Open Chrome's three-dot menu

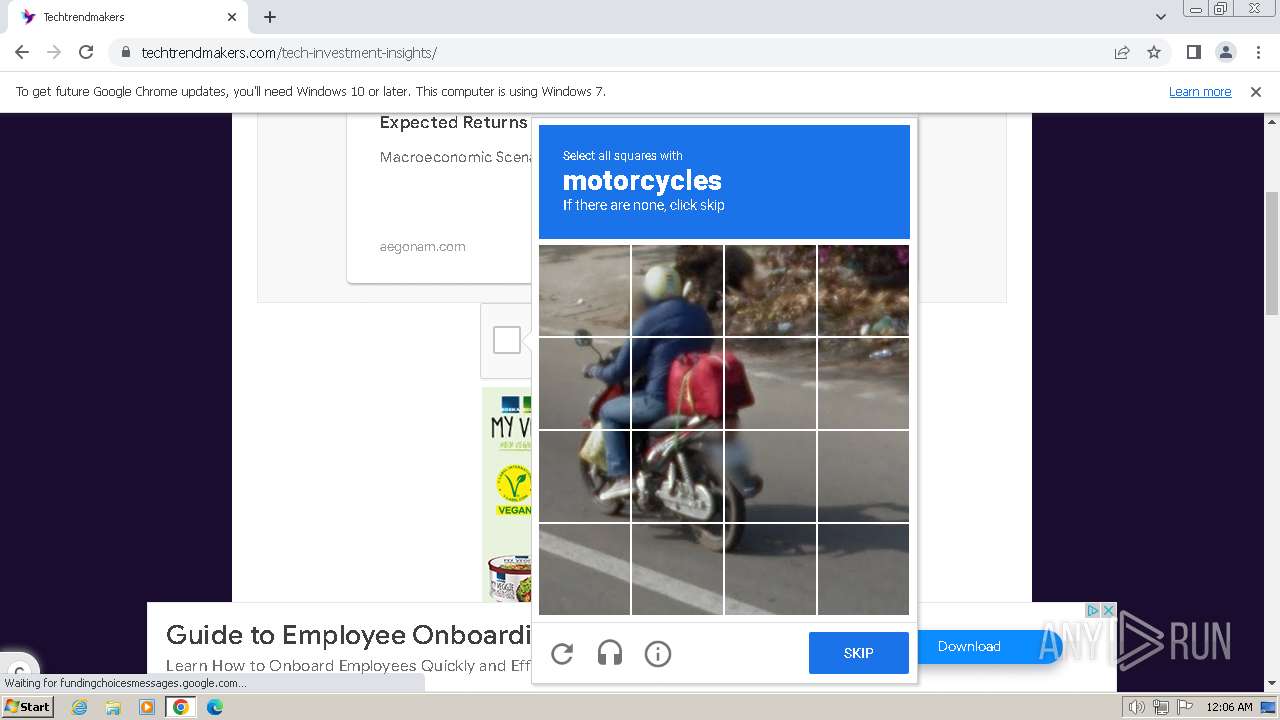tap(1258, 52)
